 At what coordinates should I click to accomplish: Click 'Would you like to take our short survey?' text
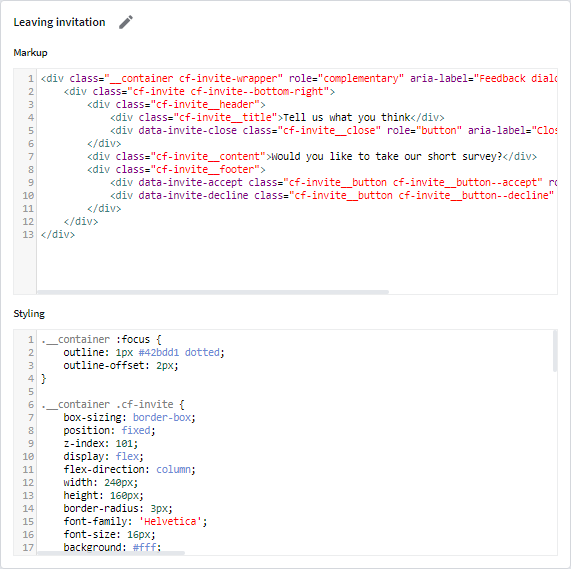click(387, 157)
